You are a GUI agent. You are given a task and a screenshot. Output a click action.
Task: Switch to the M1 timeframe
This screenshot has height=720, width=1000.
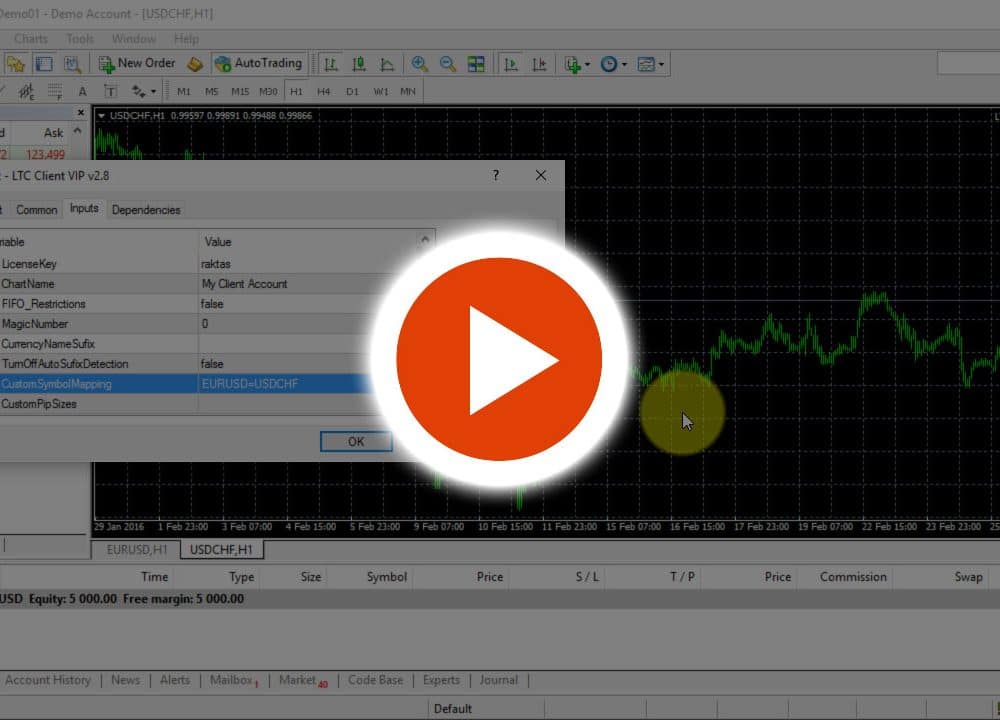pyautogui.click(x=184, y=91)
